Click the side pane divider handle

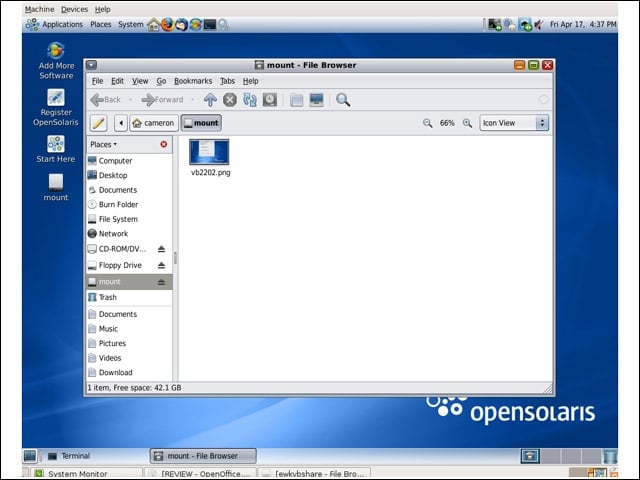pos(176,258)
